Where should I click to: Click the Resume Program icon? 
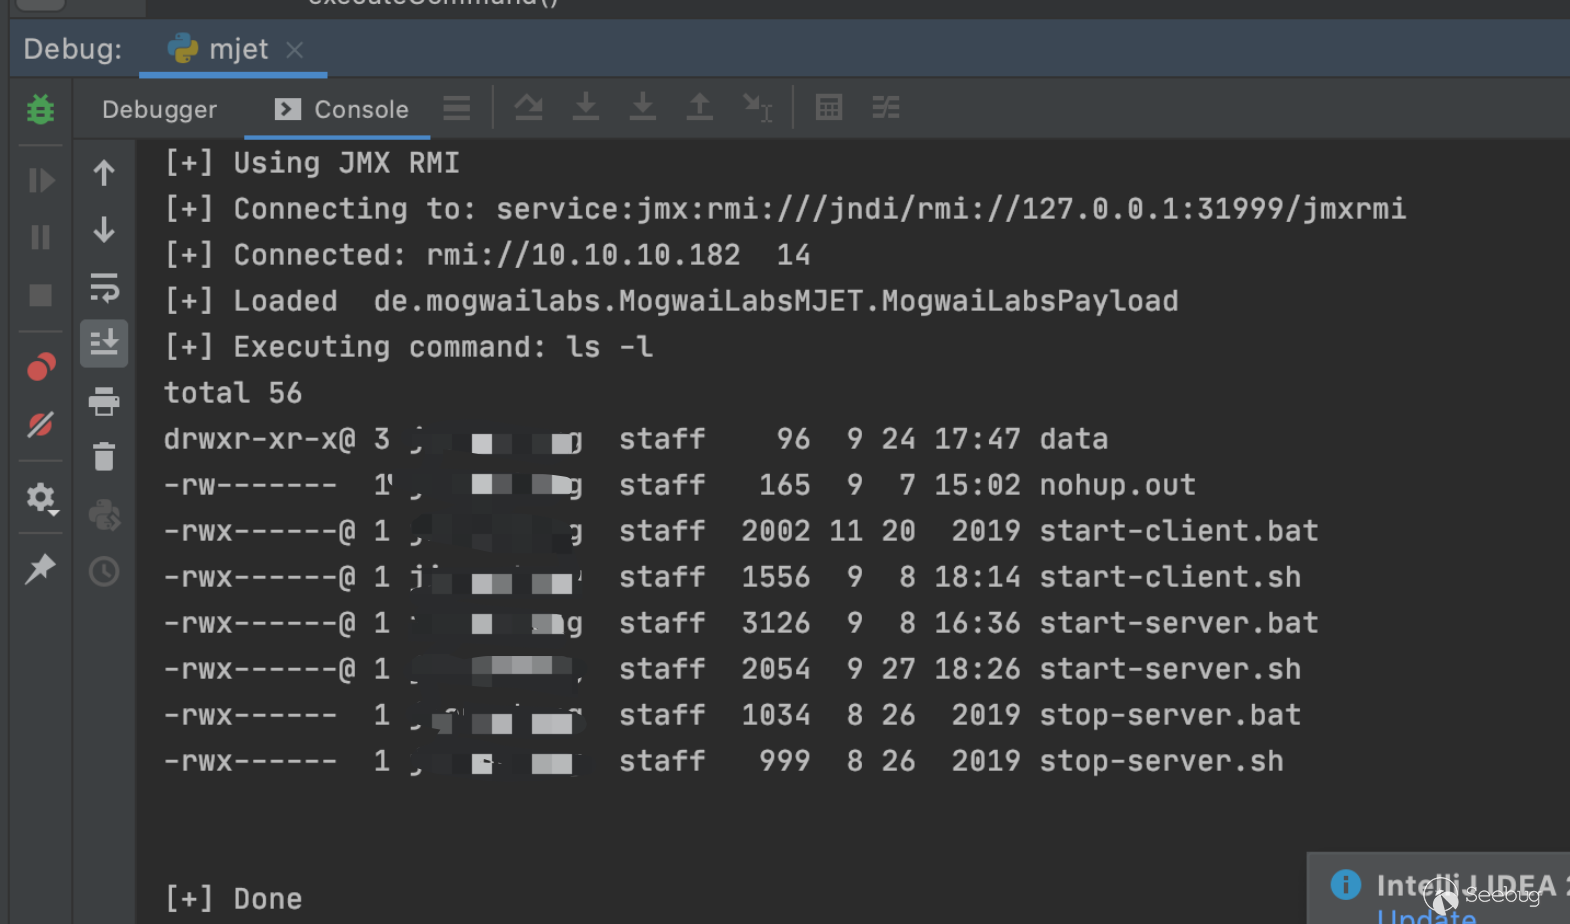pos(41,180)
